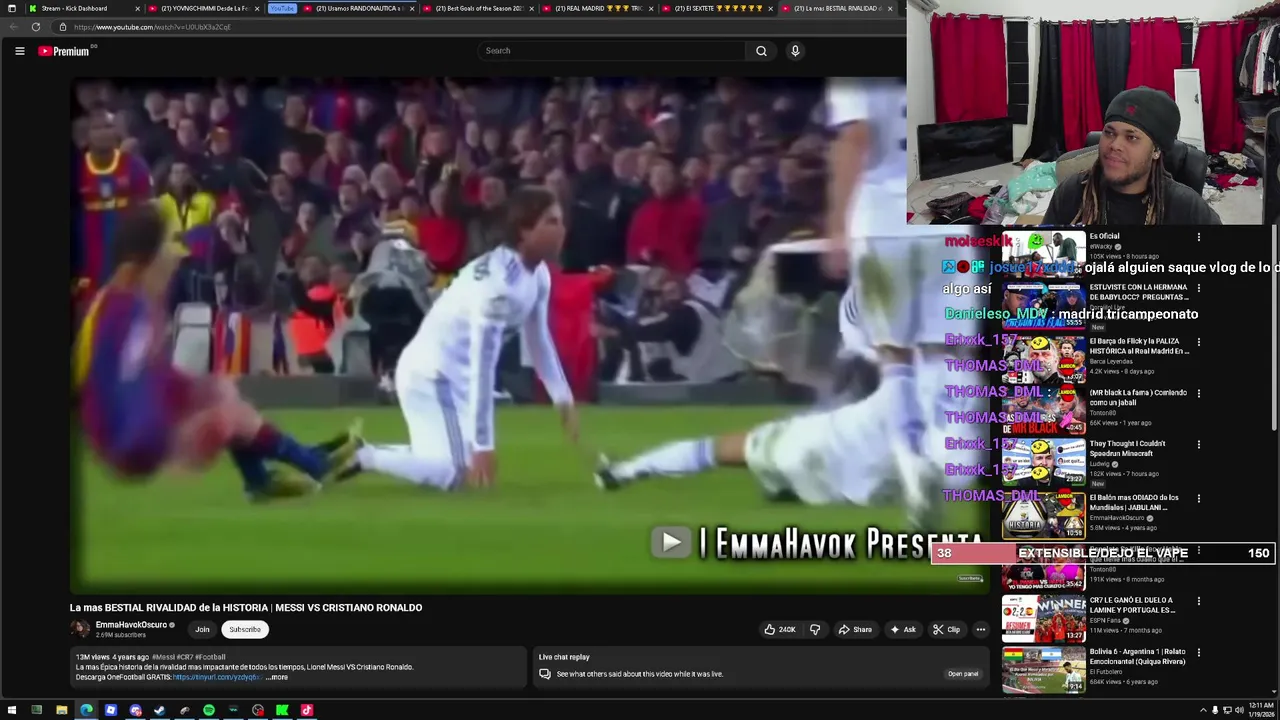Subscribe to EmmaHavokOscuro
Screen dimensions: 1280x720
pos(245,629)
